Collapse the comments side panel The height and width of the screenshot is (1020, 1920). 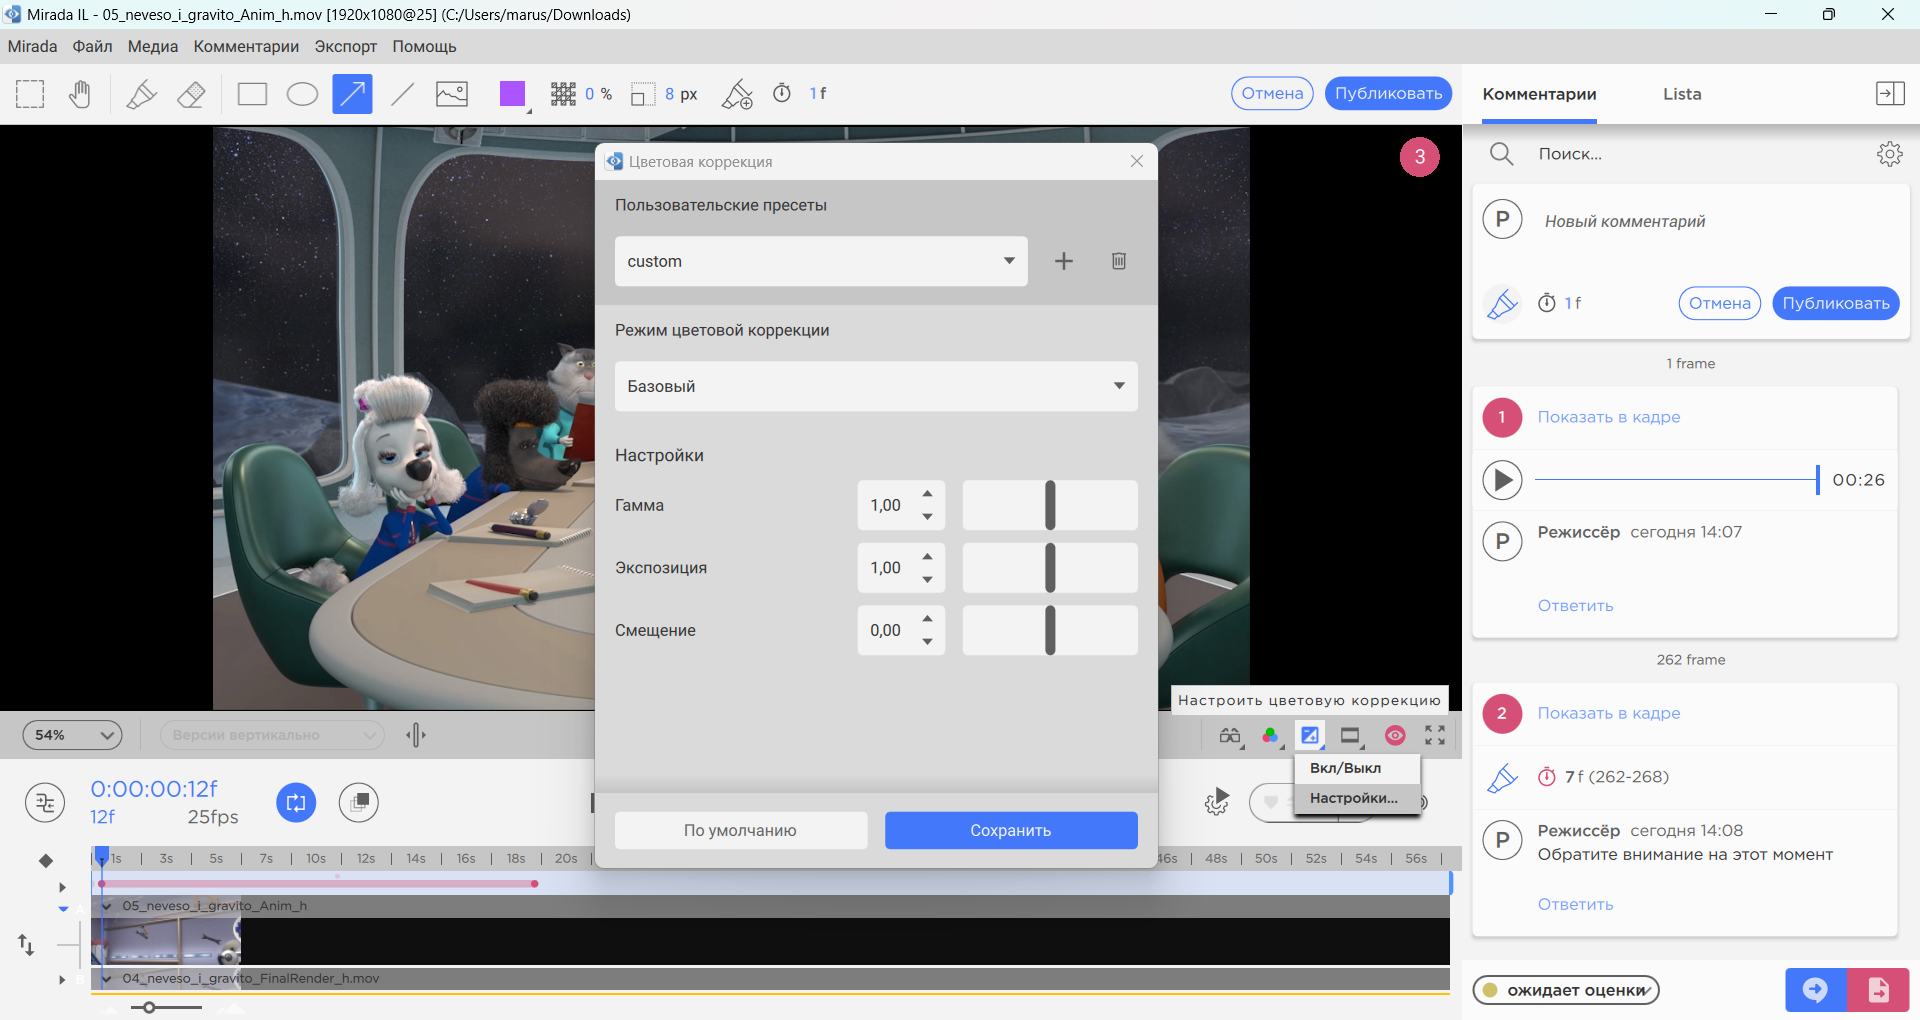point(1890,93)
